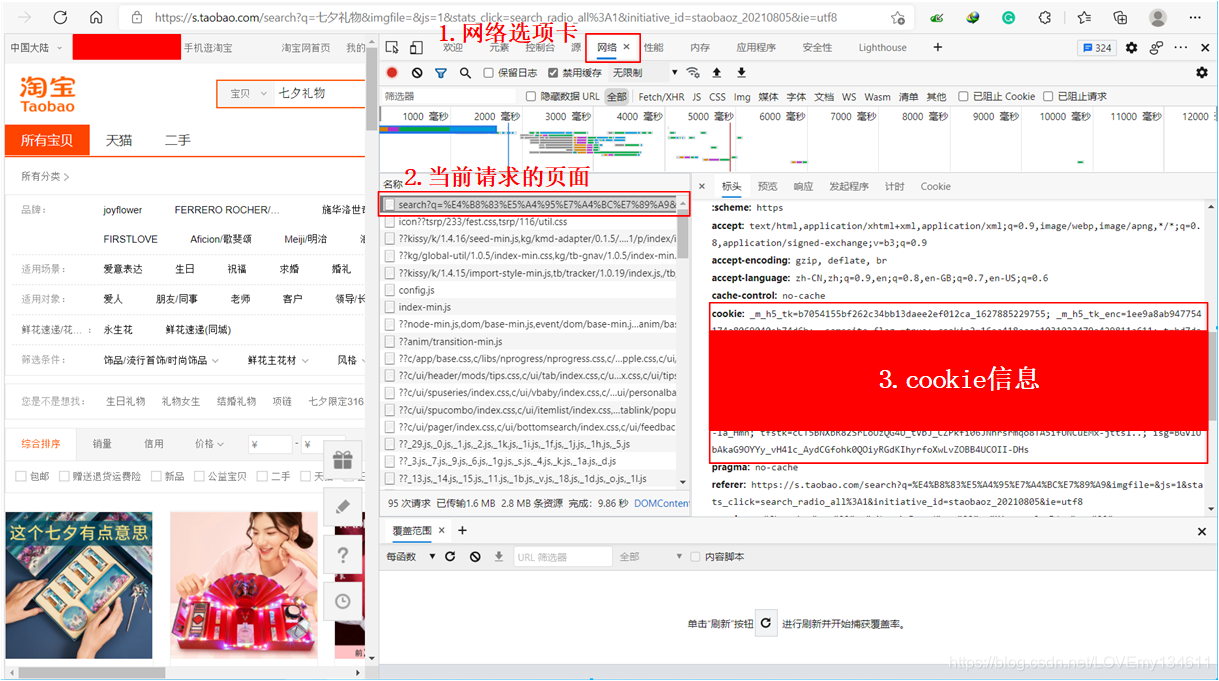Open DevTools settings gear in the top bar
The image size is (1219, 681).
(x=1132, y=47)
